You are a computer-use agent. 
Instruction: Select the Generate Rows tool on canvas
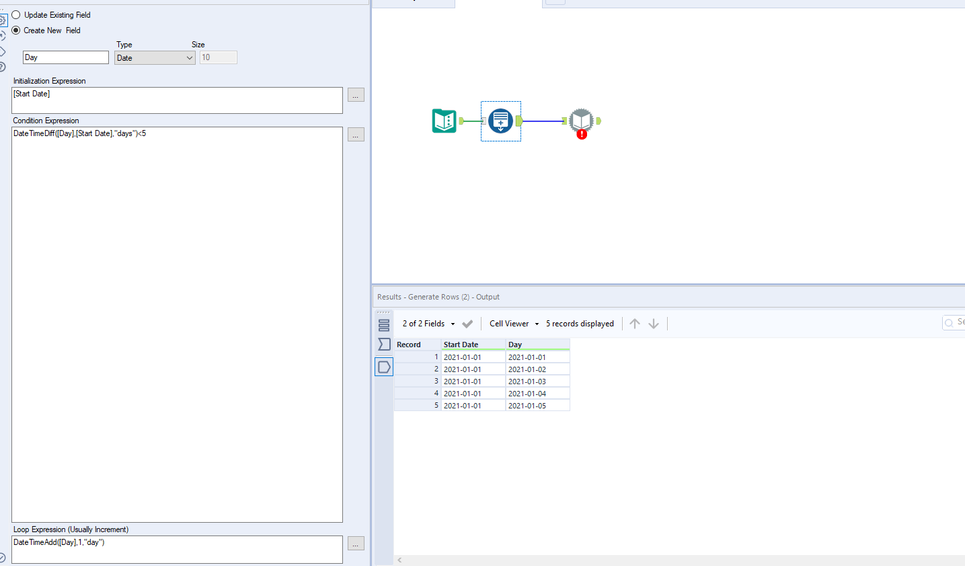(x=500, y=121)
